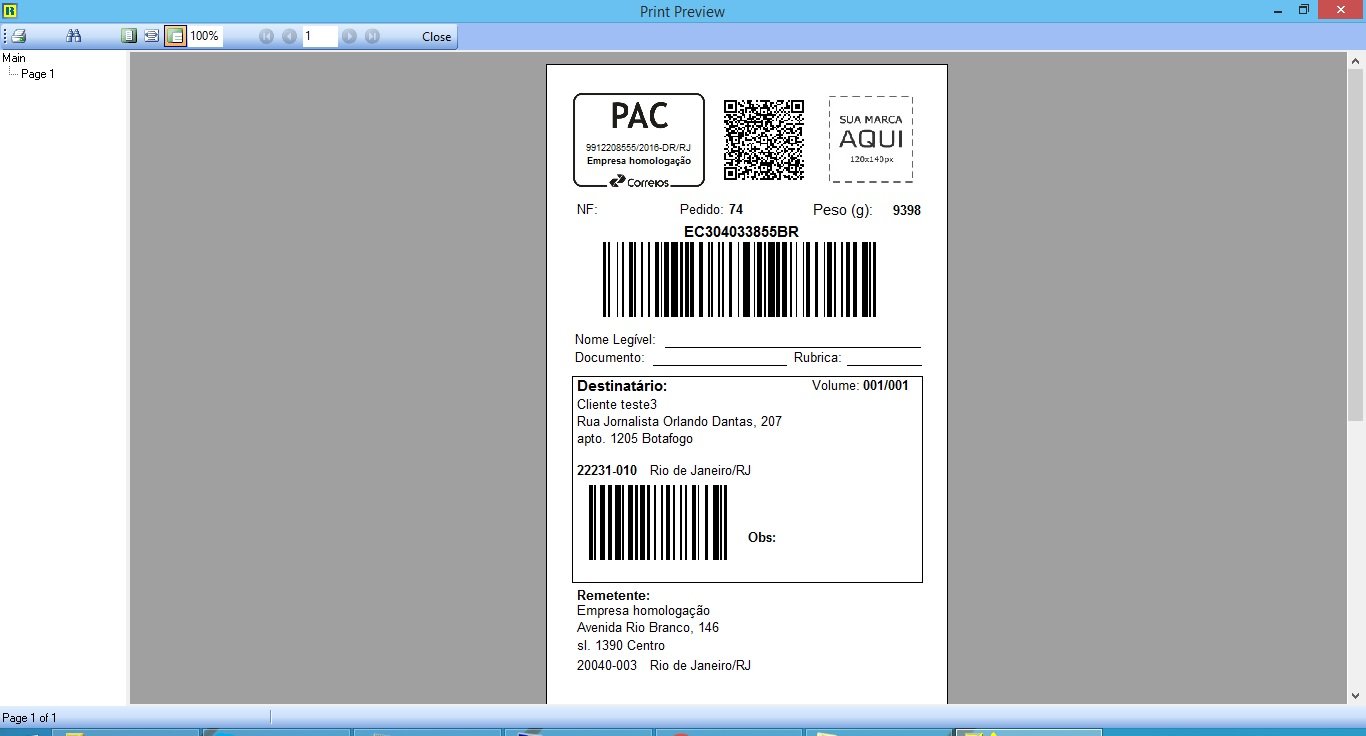This screenshot has width=1366, height=736.
Task: Click the vertical scrollbar down arrow
Action: pos(1356,695)
